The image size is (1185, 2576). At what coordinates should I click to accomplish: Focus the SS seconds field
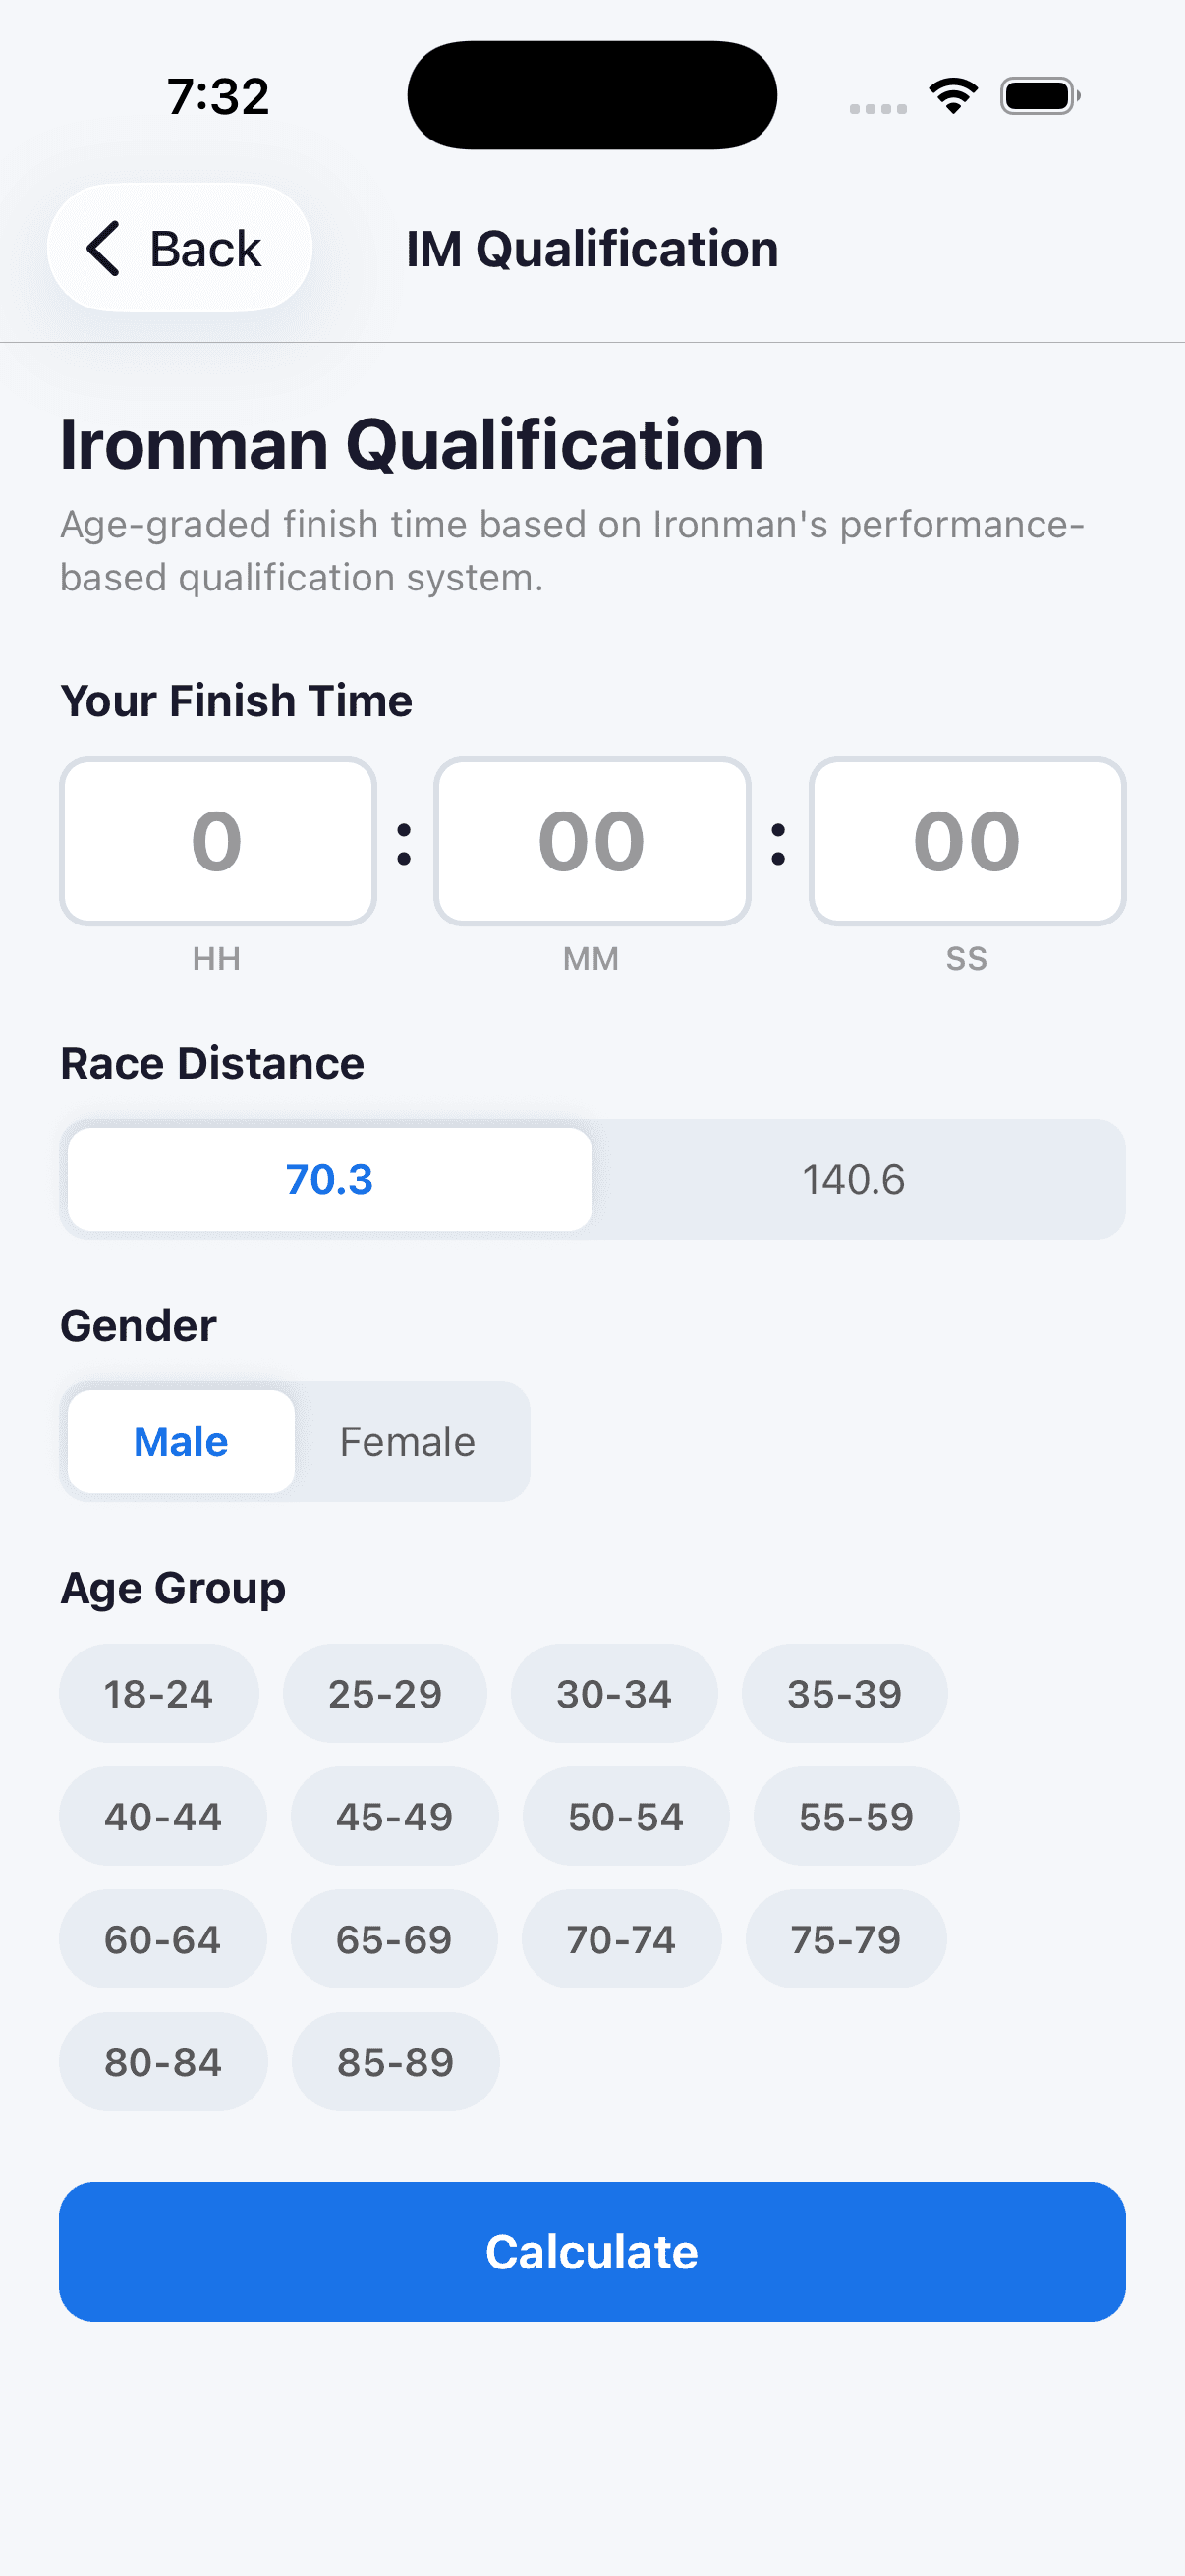tap(967, 841)
